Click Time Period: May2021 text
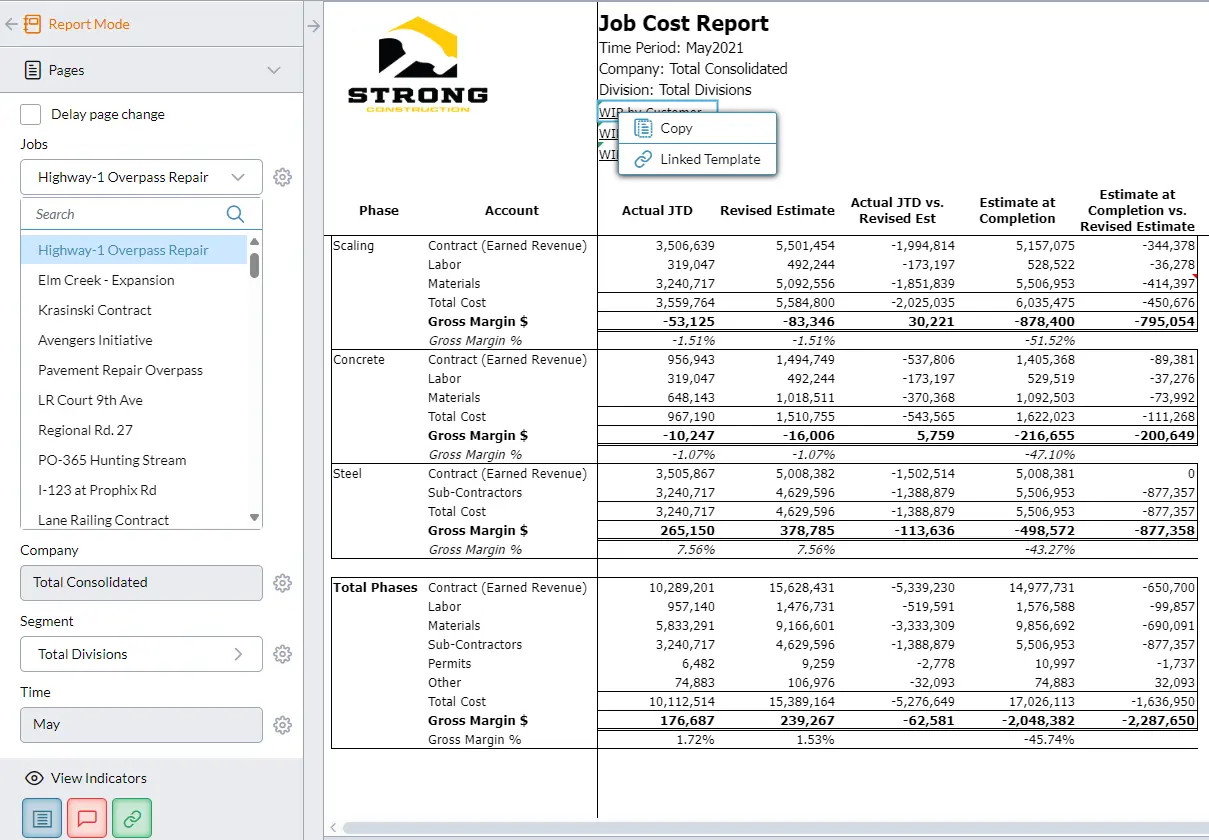 (x=671, y=47)
